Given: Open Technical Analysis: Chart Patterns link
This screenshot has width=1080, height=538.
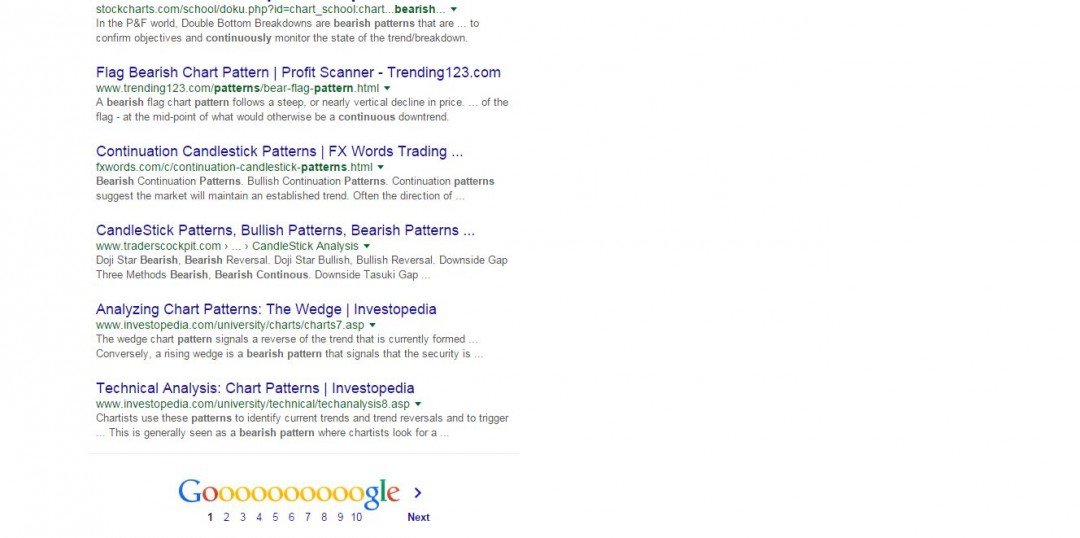Looking at the screenshot, I should (255, 388).
